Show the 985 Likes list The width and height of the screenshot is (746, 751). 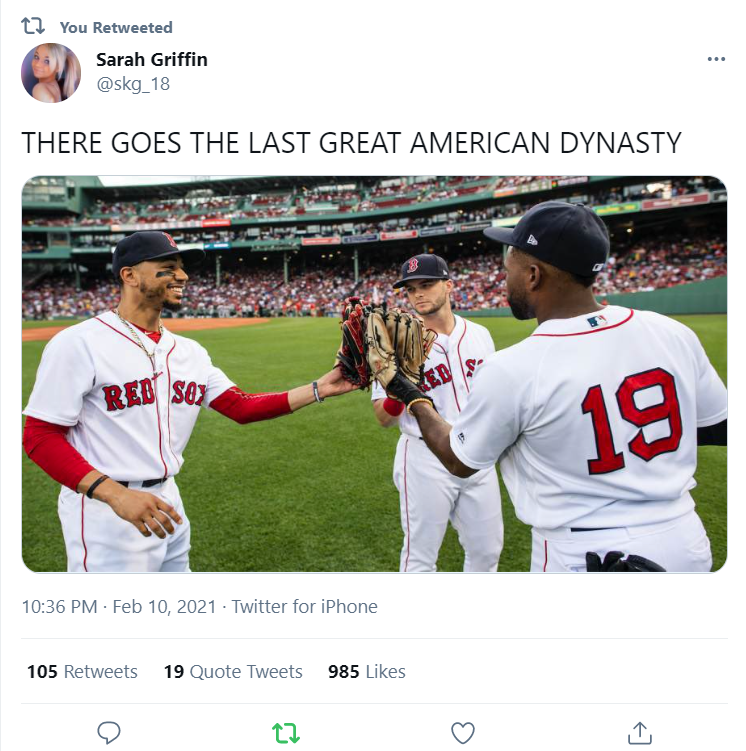367,671
